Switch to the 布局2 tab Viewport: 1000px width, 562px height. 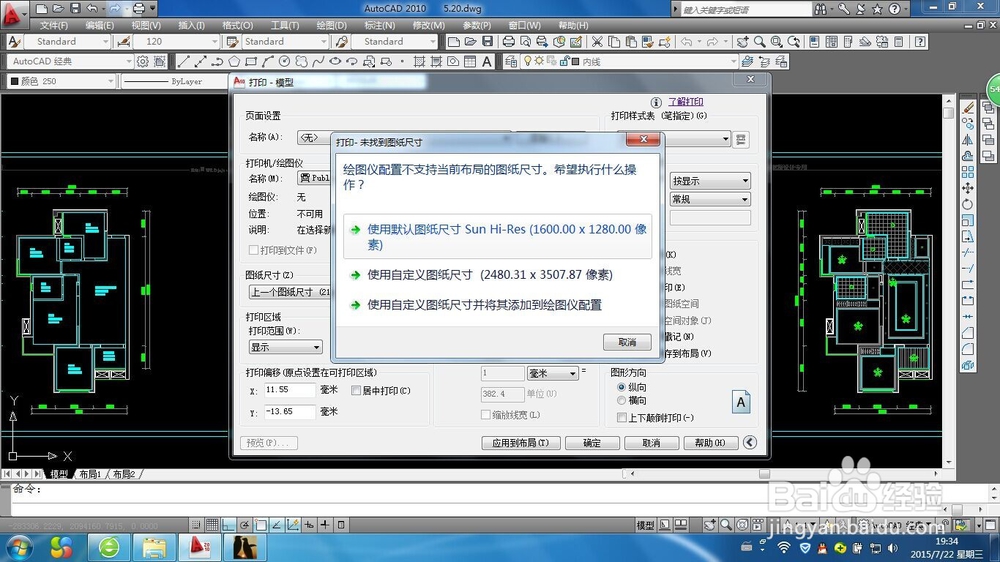coord(124,474)
